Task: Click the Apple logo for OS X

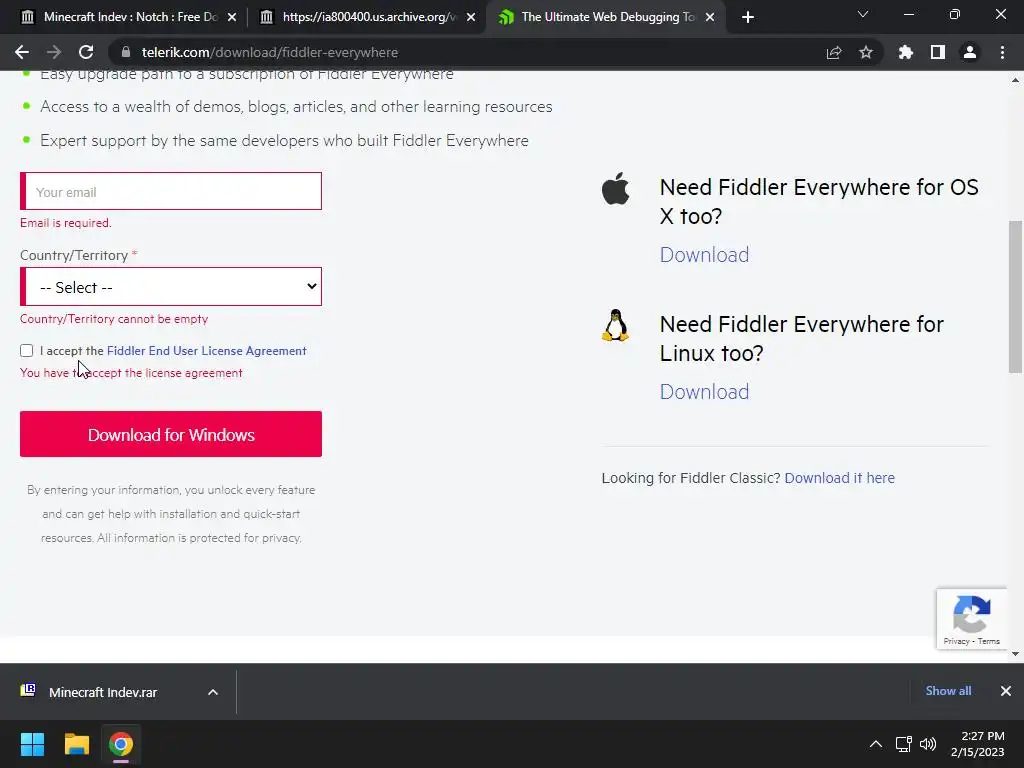Action: pos(616,189)
